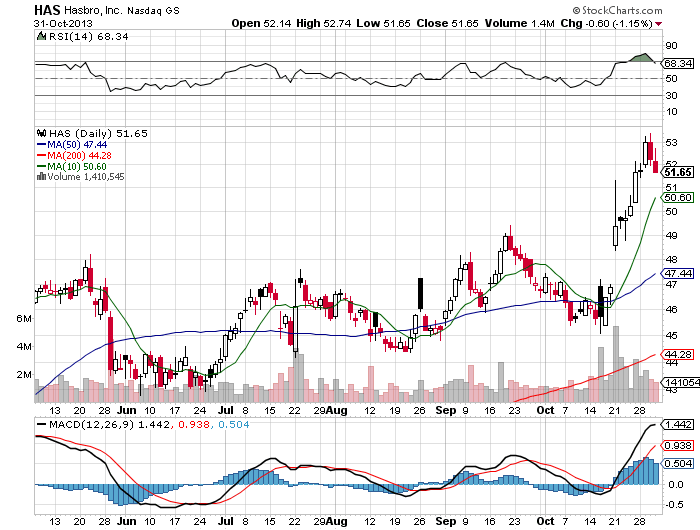
Task: Click the RSI(14) indicator icon
Action: coord(41,37)
